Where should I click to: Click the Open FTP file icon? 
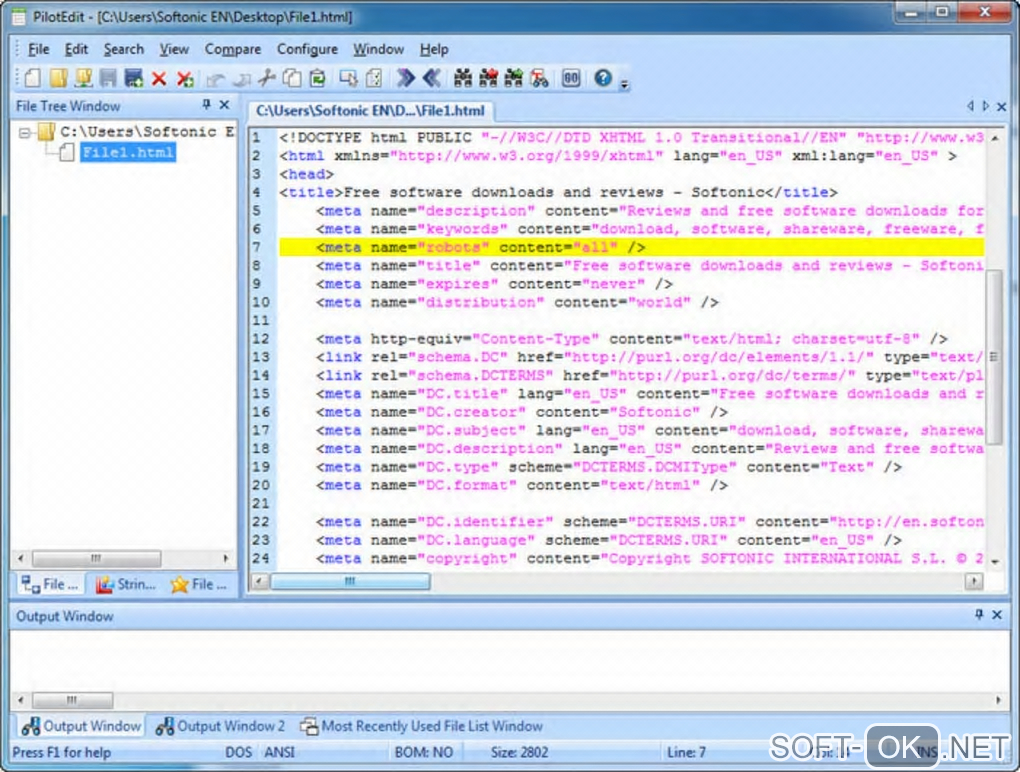pos(83,79)
